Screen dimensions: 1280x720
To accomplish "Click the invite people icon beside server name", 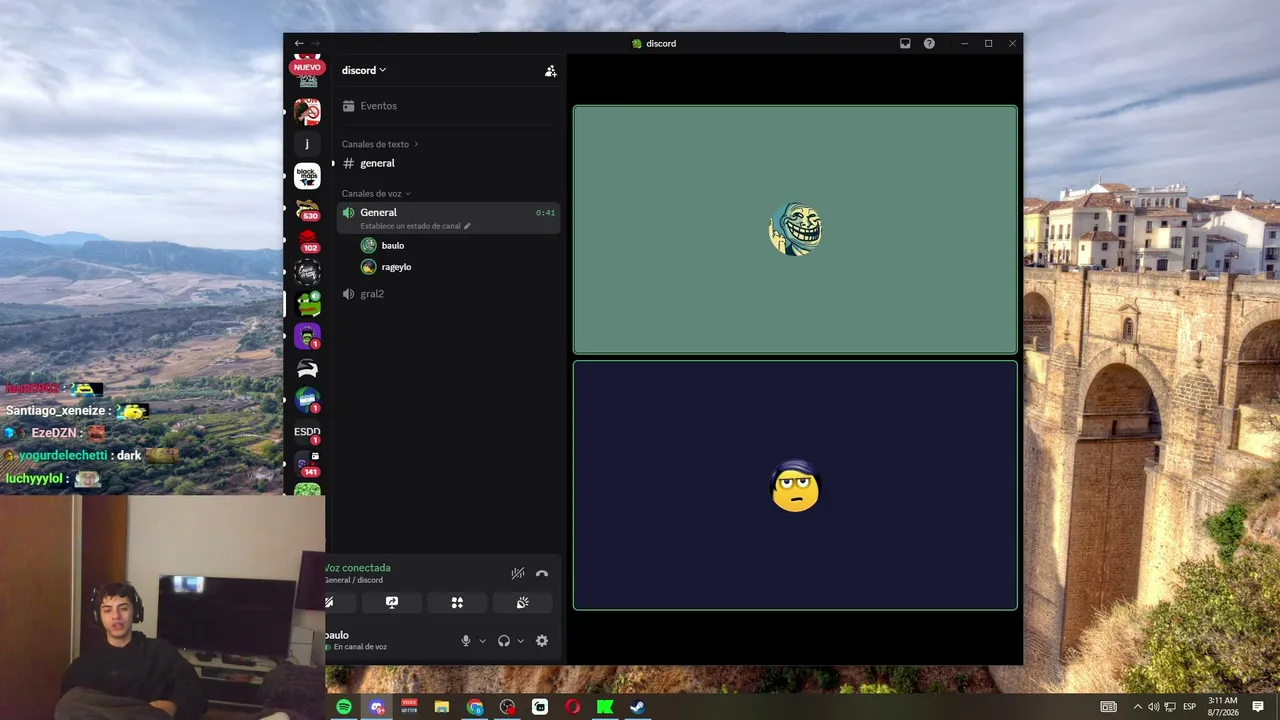I will pyautogui.click(x=550, y=71).
